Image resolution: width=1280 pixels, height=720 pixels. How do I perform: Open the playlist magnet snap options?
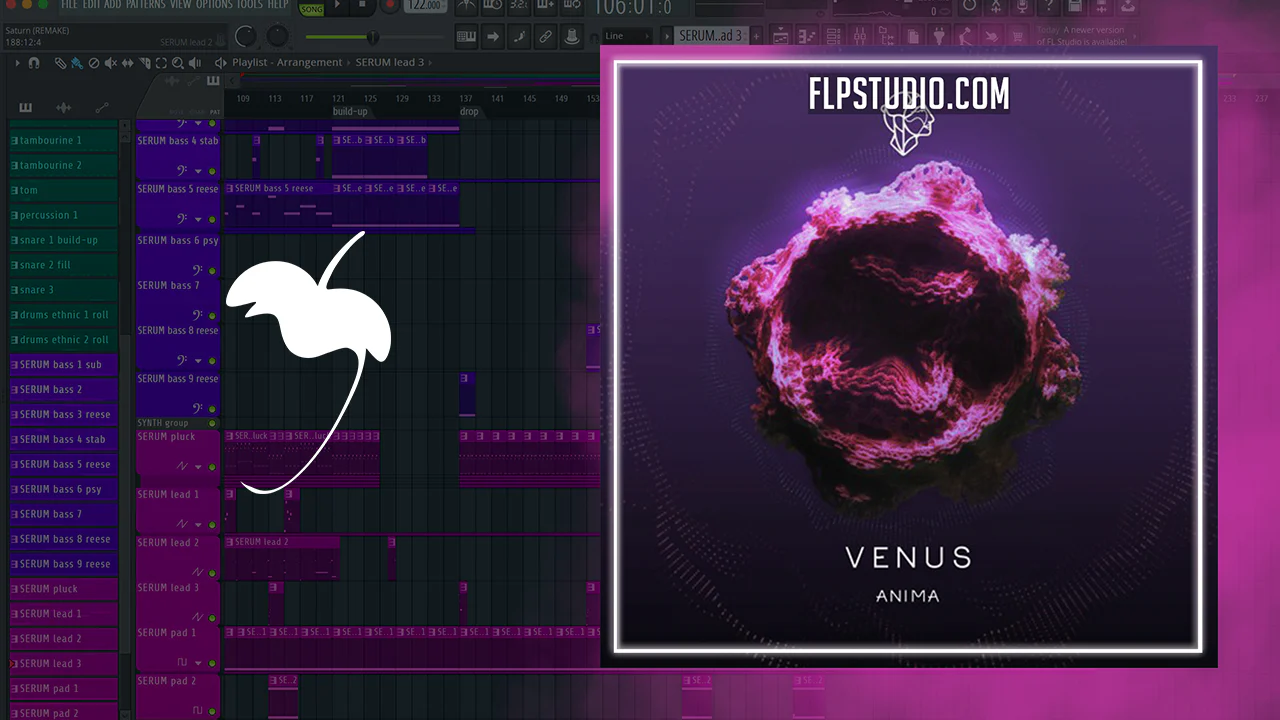(x=34, y=62)
